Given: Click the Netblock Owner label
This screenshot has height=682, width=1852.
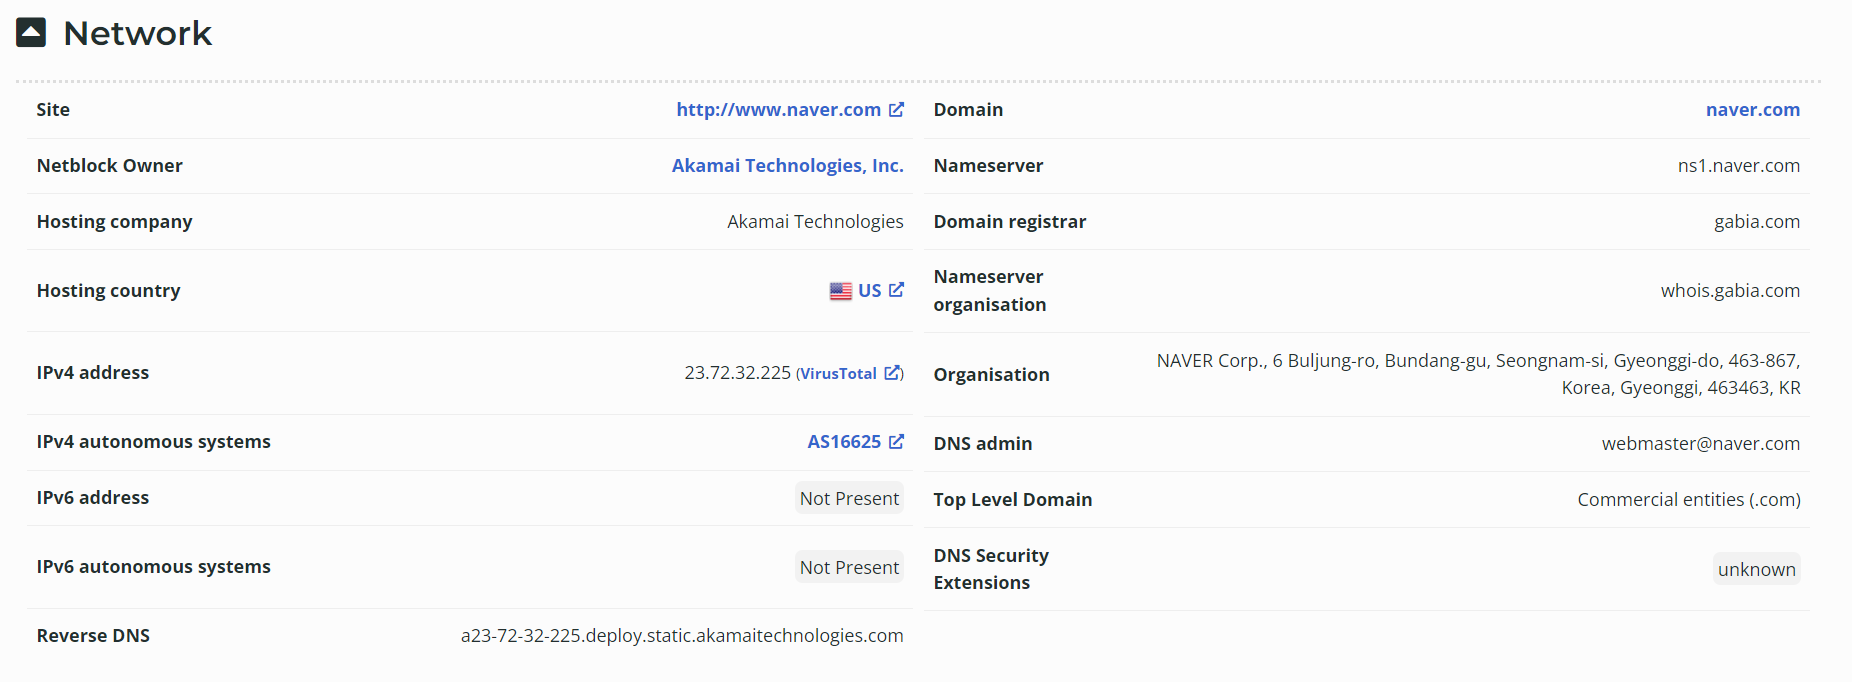Looking at the screenshot, I should click(109, 166).
